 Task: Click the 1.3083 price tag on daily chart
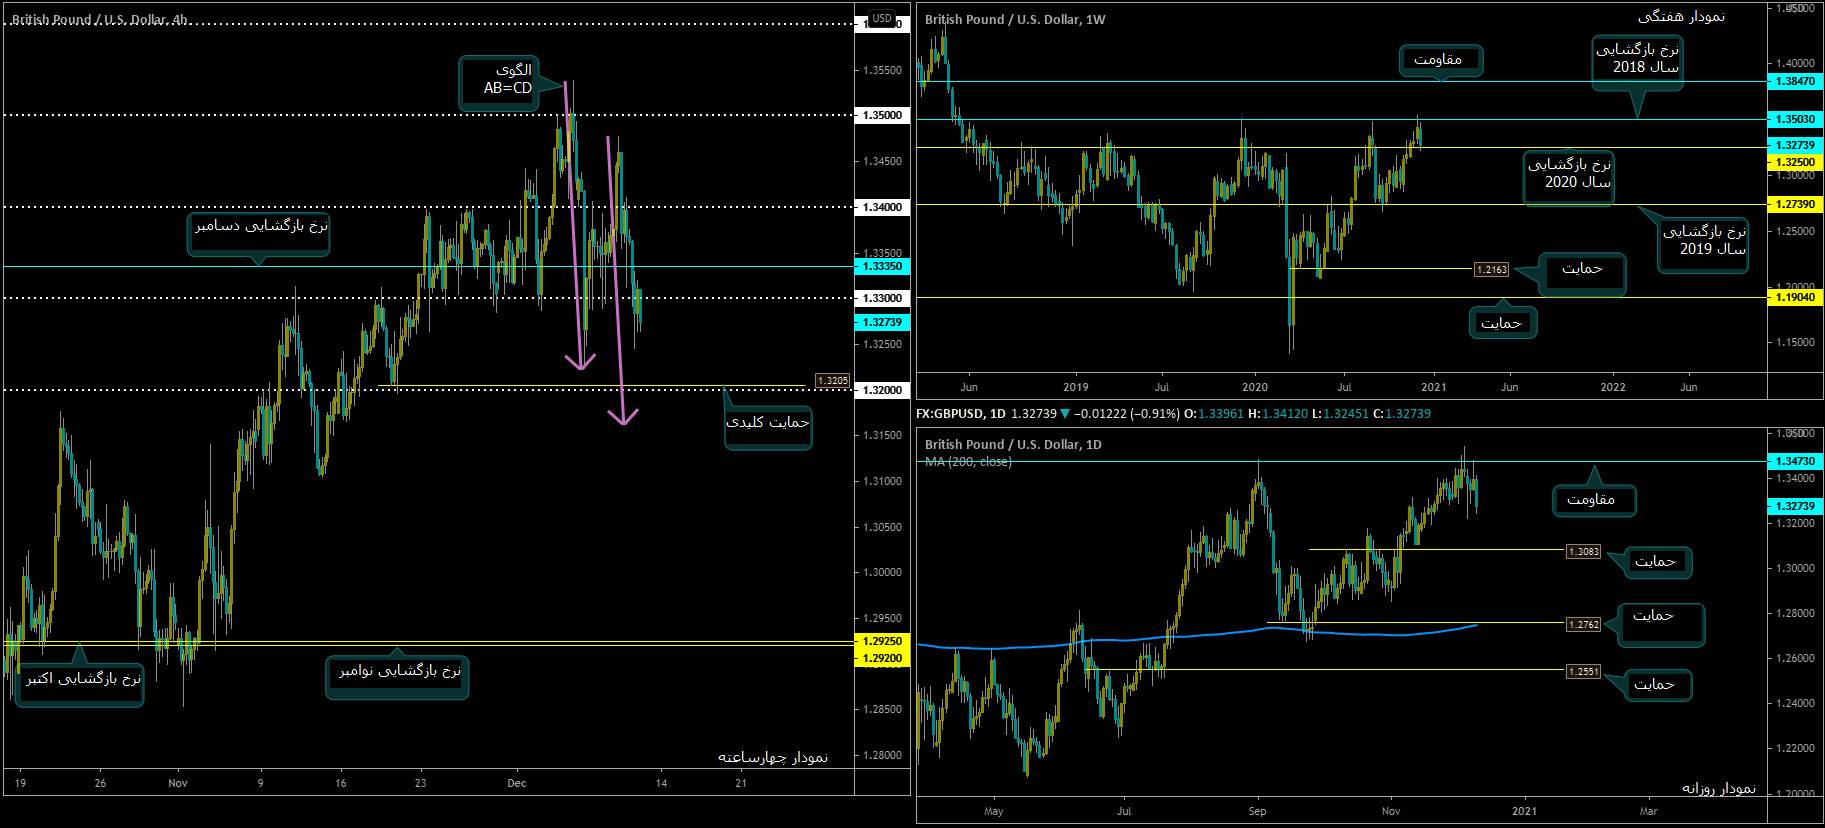tap(1583, 552)
